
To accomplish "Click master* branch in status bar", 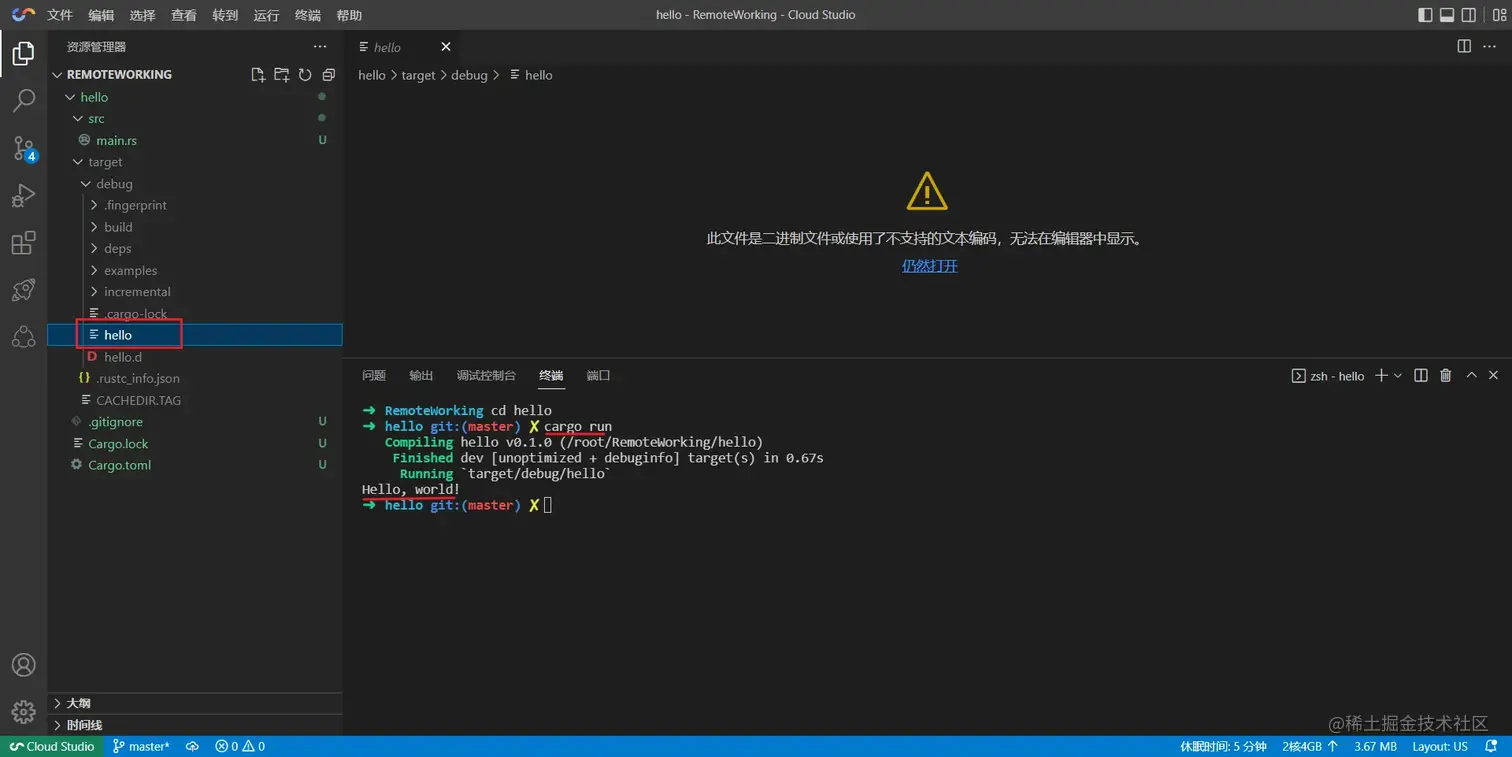I will [x=141, y=746].
